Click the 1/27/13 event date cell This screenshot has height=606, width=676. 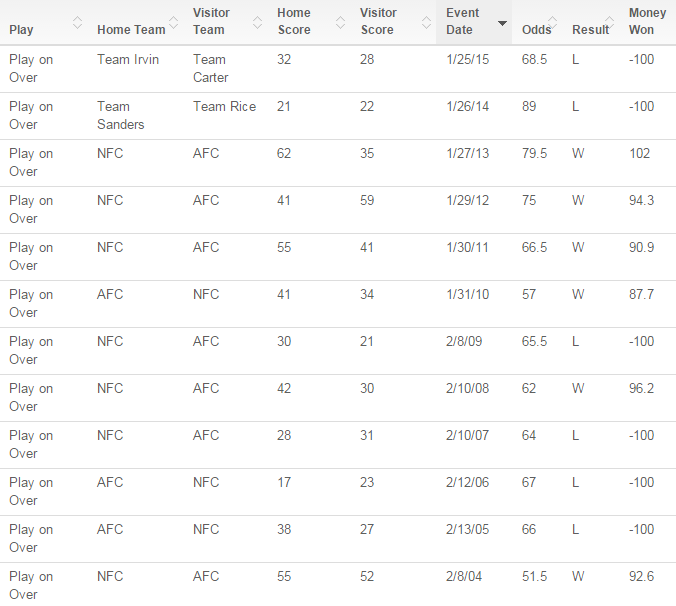coord(467,153)
